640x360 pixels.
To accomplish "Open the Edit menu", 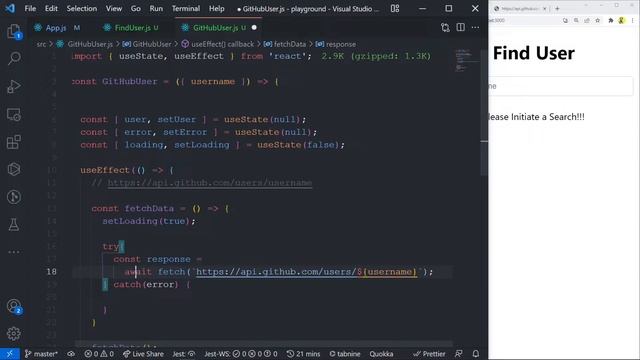I will coord(51,8).
